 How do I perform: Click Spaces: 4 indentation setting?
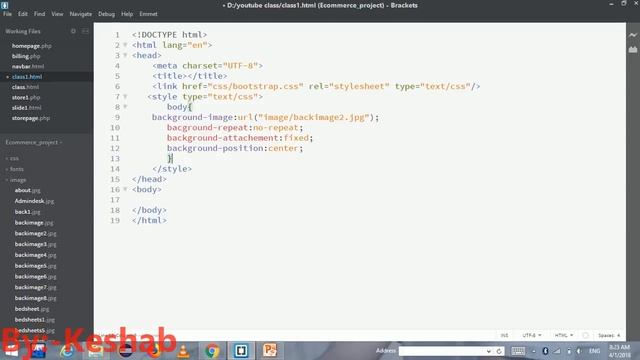click(x=609, y=335)
